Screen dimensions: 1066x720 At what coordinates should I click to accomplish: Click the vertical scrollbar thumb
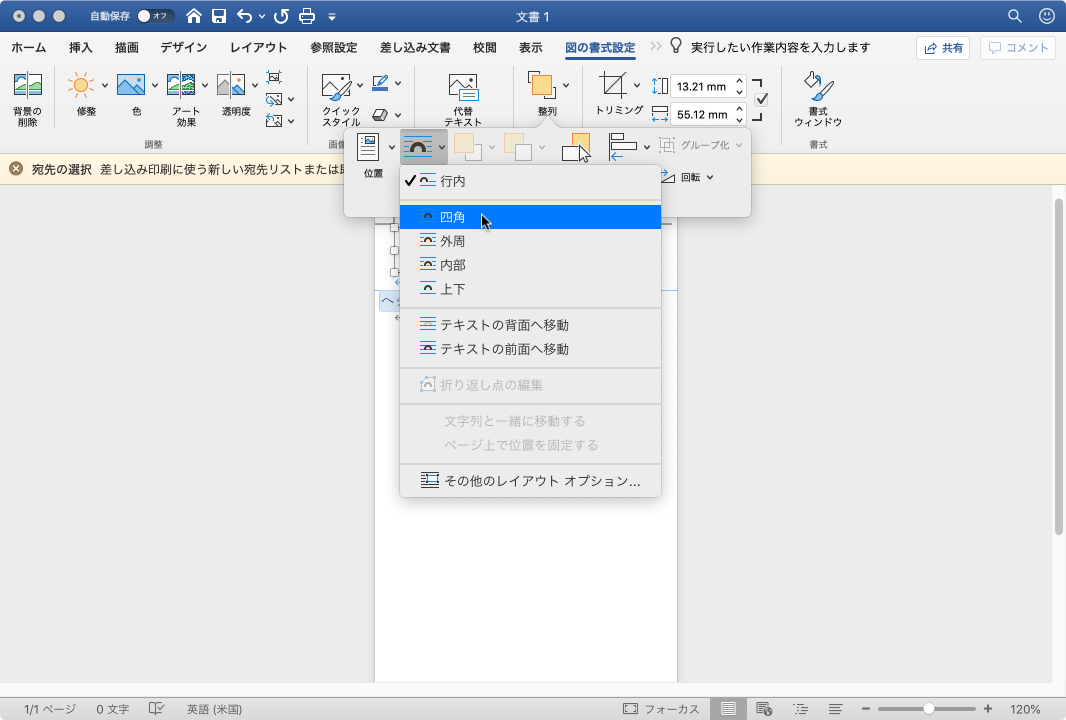(x=1058, y=366)
